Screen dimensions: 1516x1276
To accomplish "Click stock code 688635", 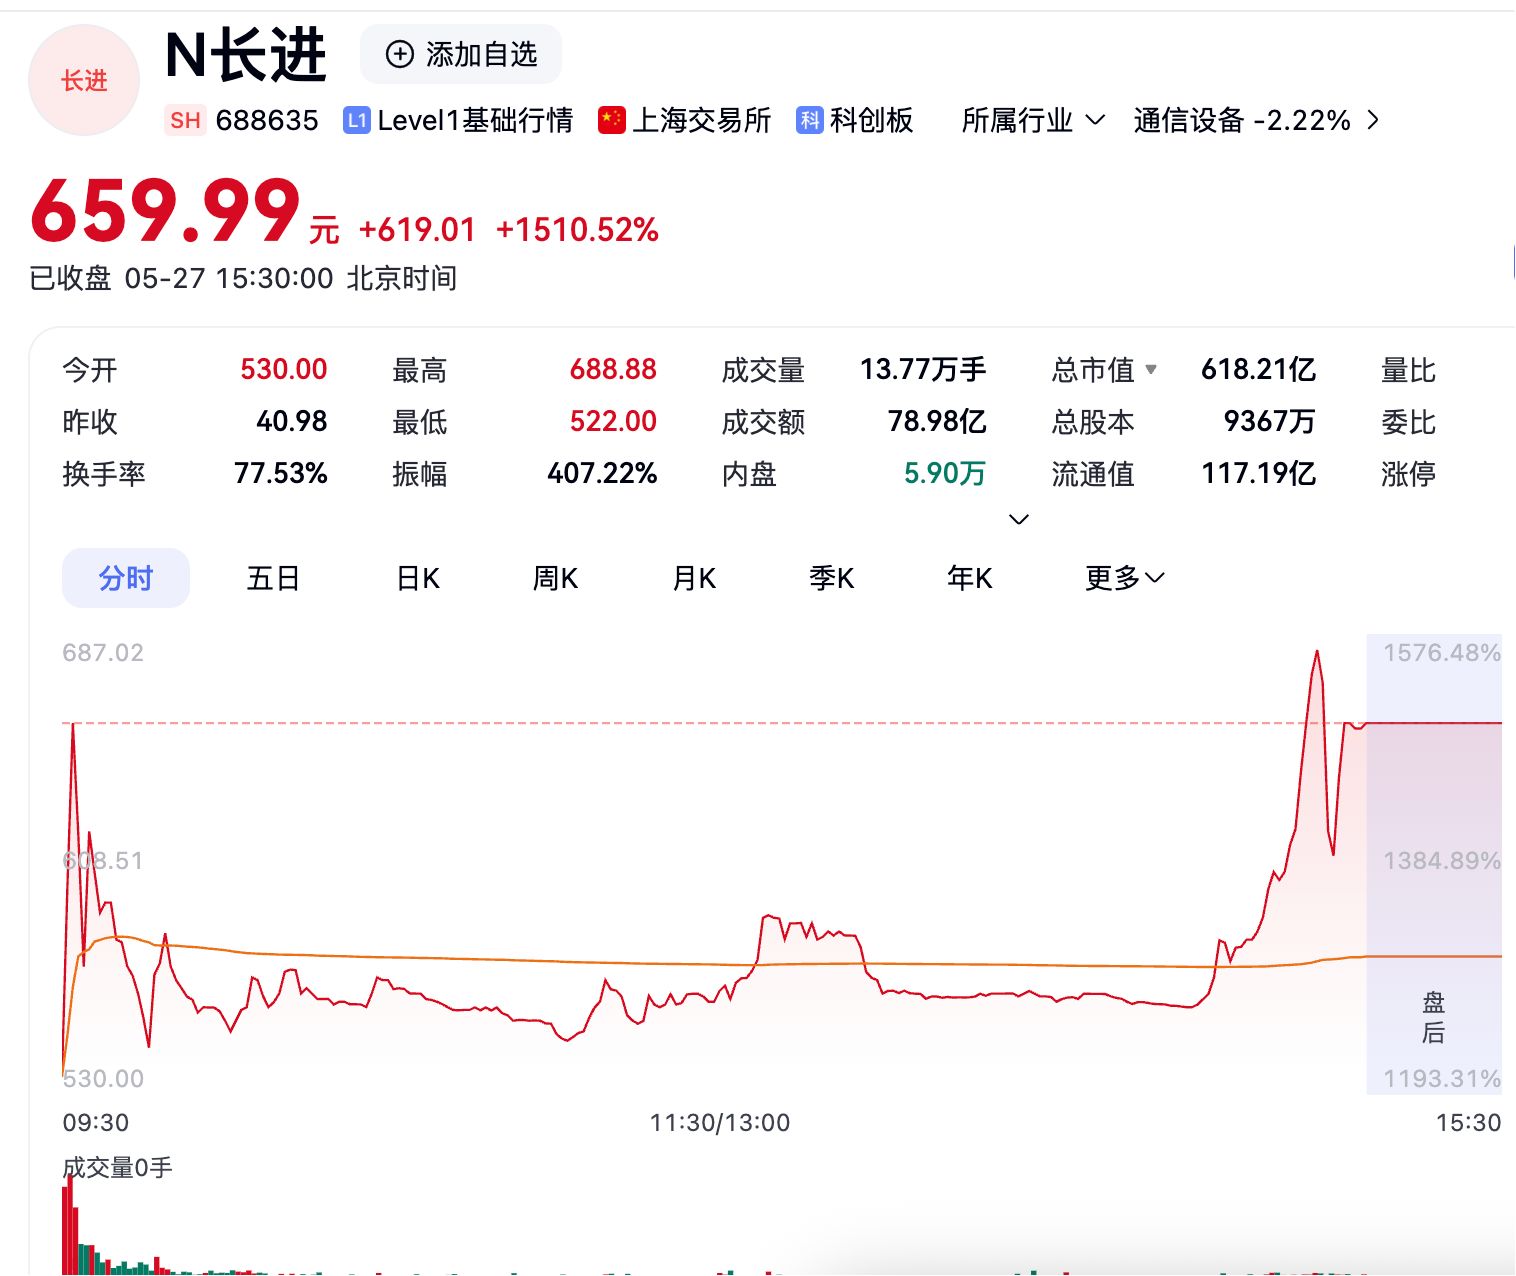I will click(267, 121).
